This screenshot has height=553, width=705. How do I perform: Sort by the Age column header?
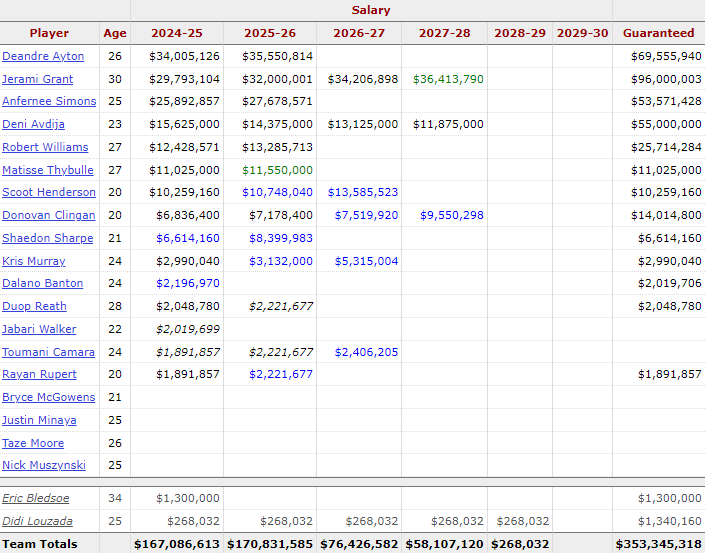coord(115,33)
